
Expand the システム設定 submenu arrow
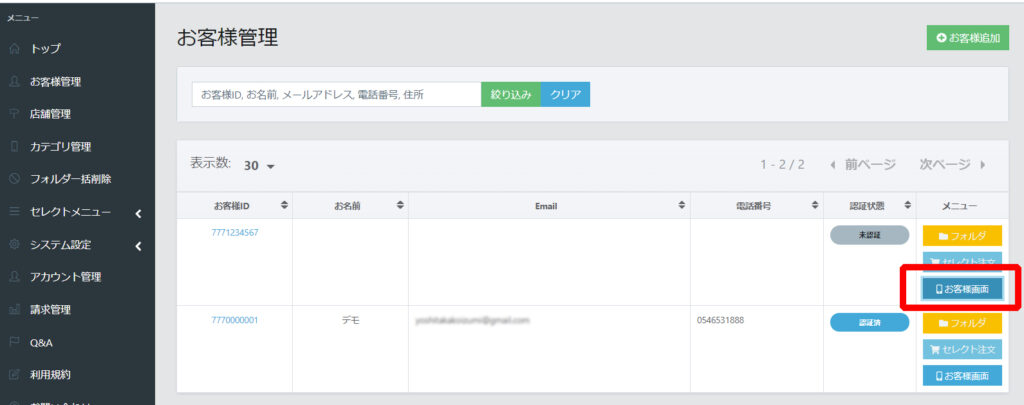138,246
